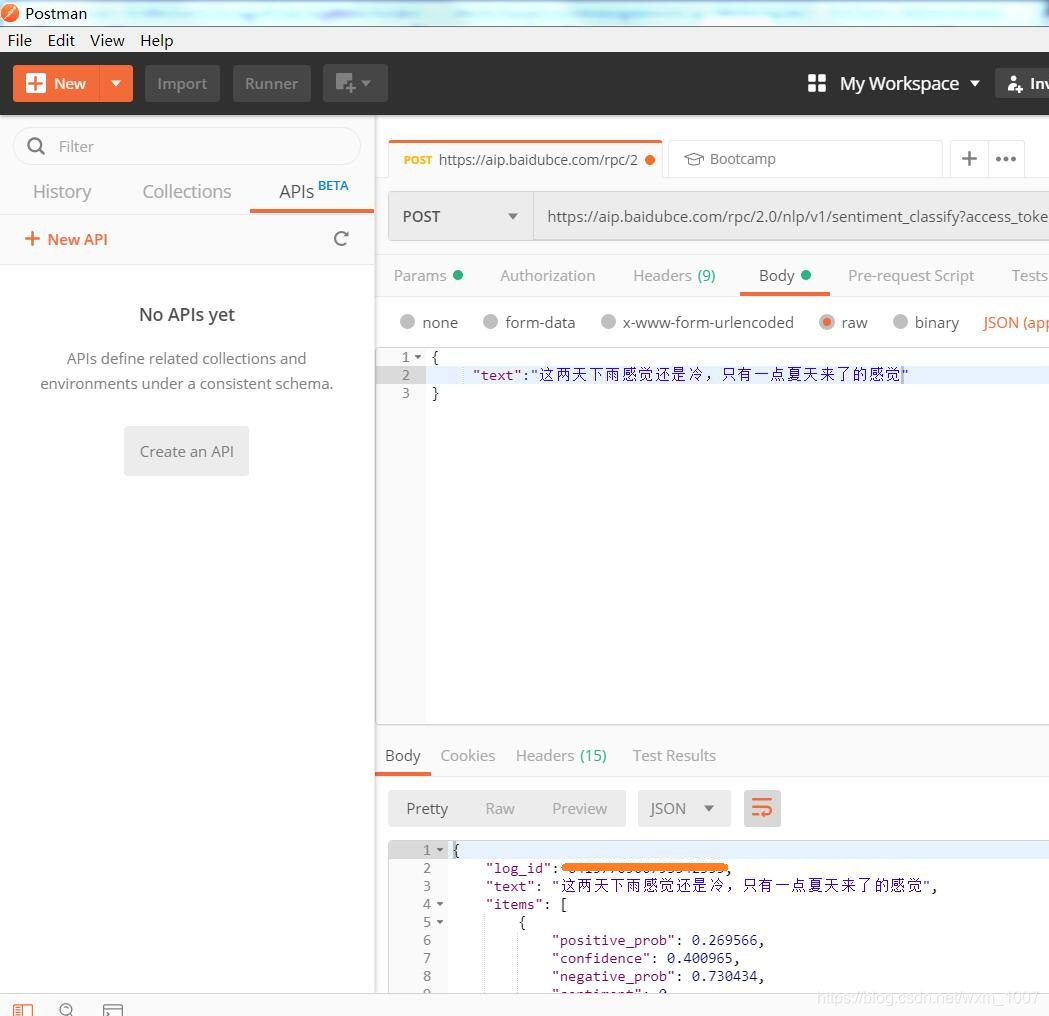Open Find and Replace in status bar
The width and height of the screenshot is (1049, 1016).
click(66, 1009)
